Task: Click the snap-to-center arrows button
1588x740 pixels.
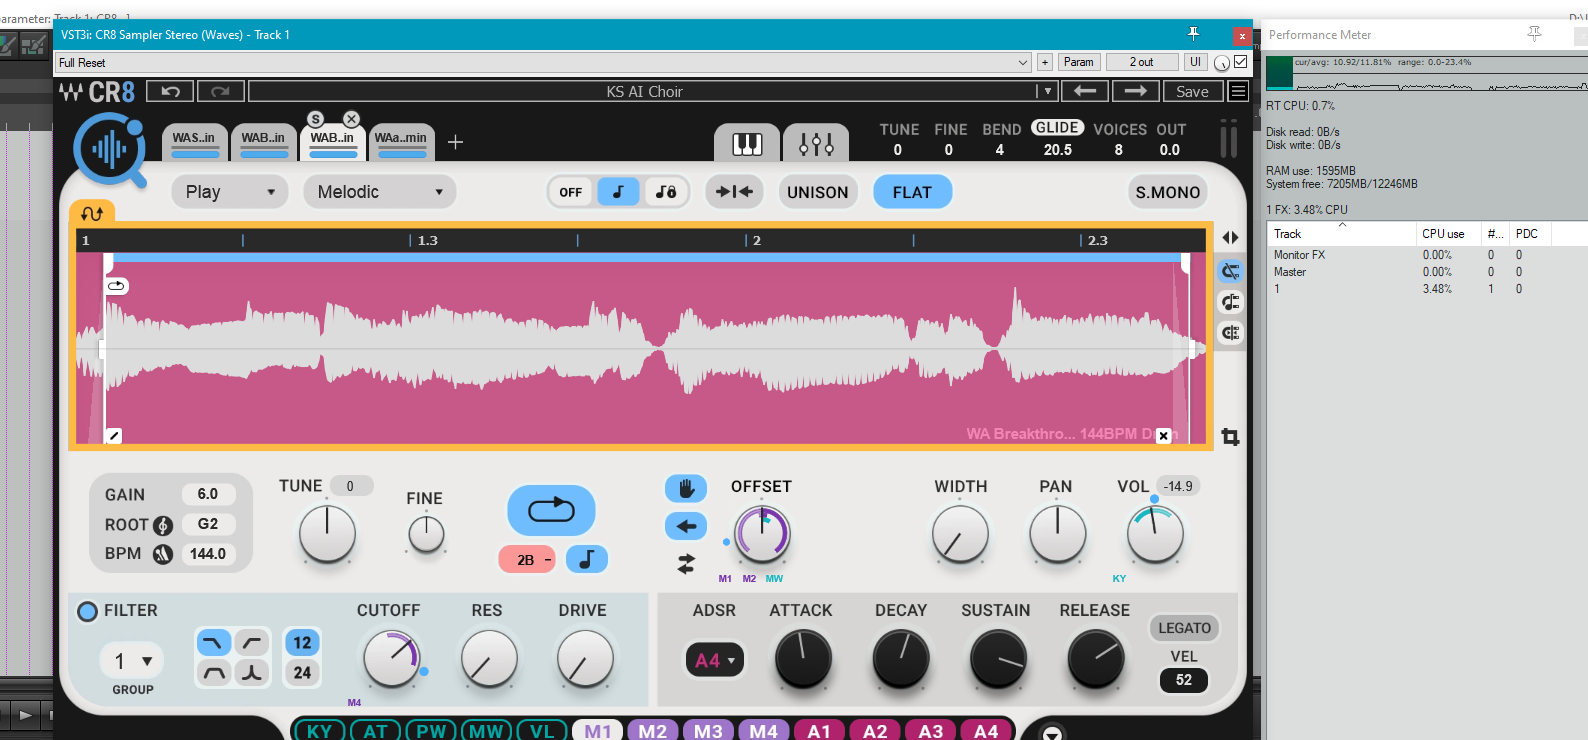Action: coord(734,192)
